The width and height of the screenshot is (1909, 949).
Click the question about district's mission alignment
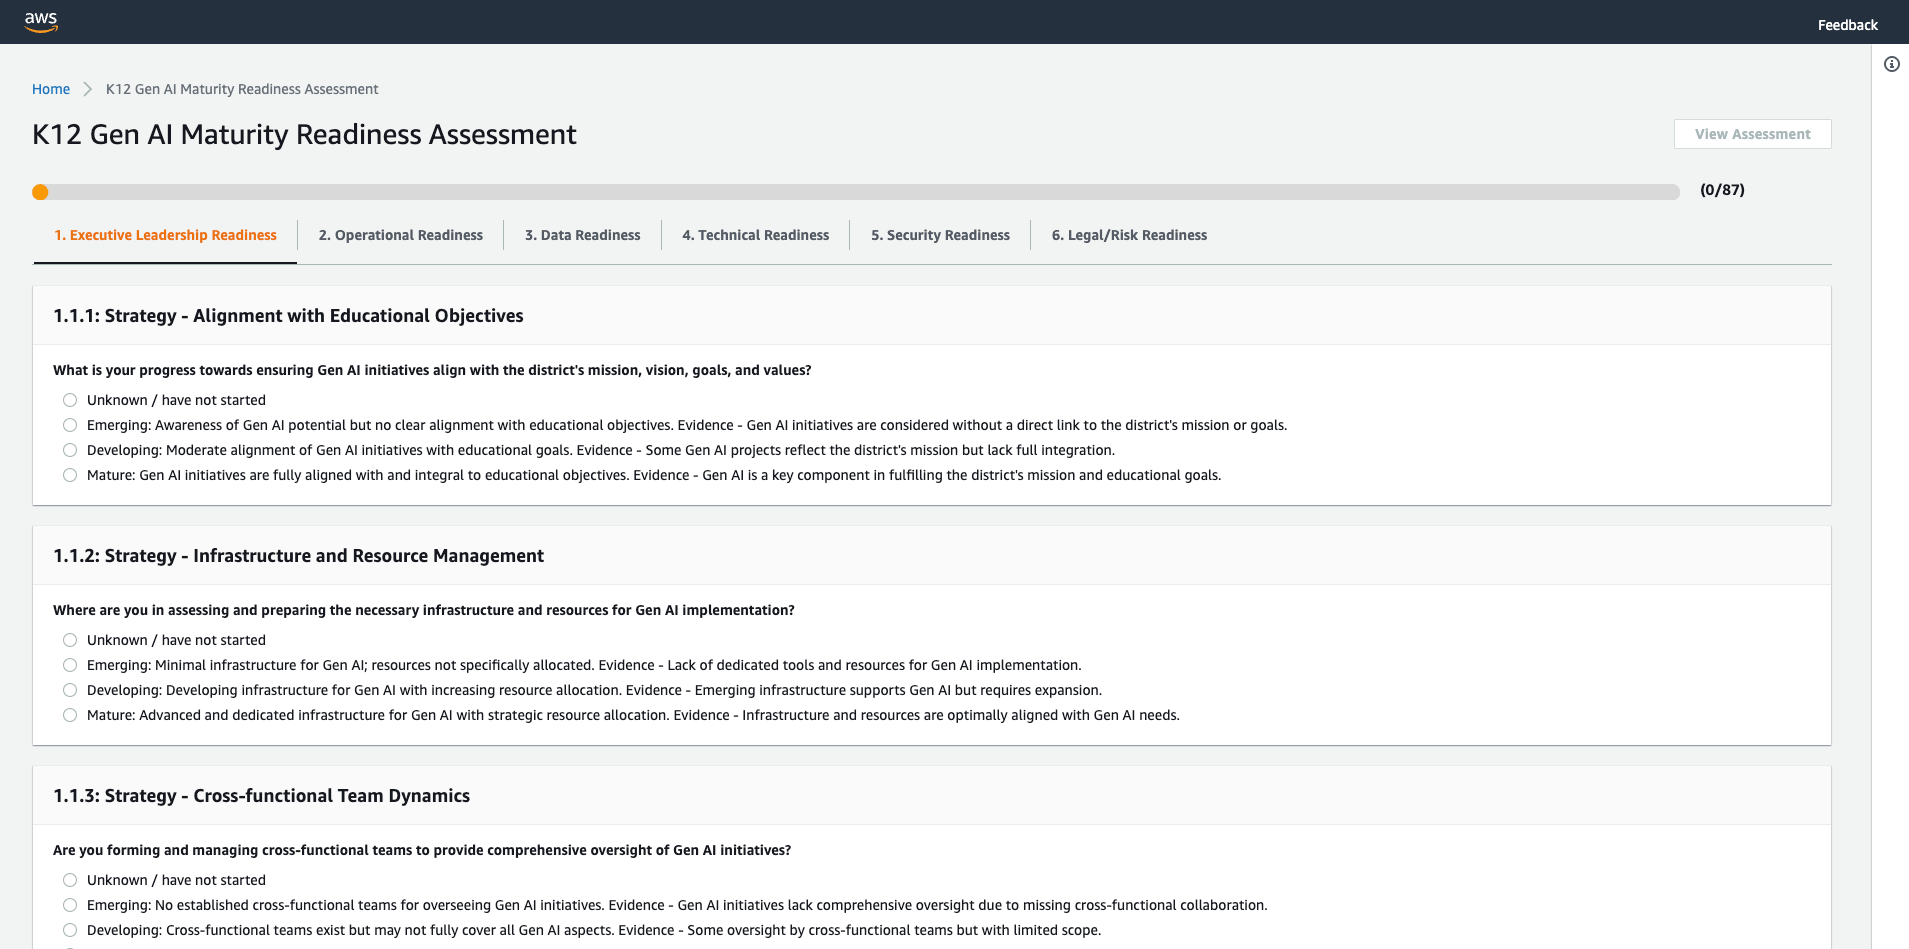point(432,370)
